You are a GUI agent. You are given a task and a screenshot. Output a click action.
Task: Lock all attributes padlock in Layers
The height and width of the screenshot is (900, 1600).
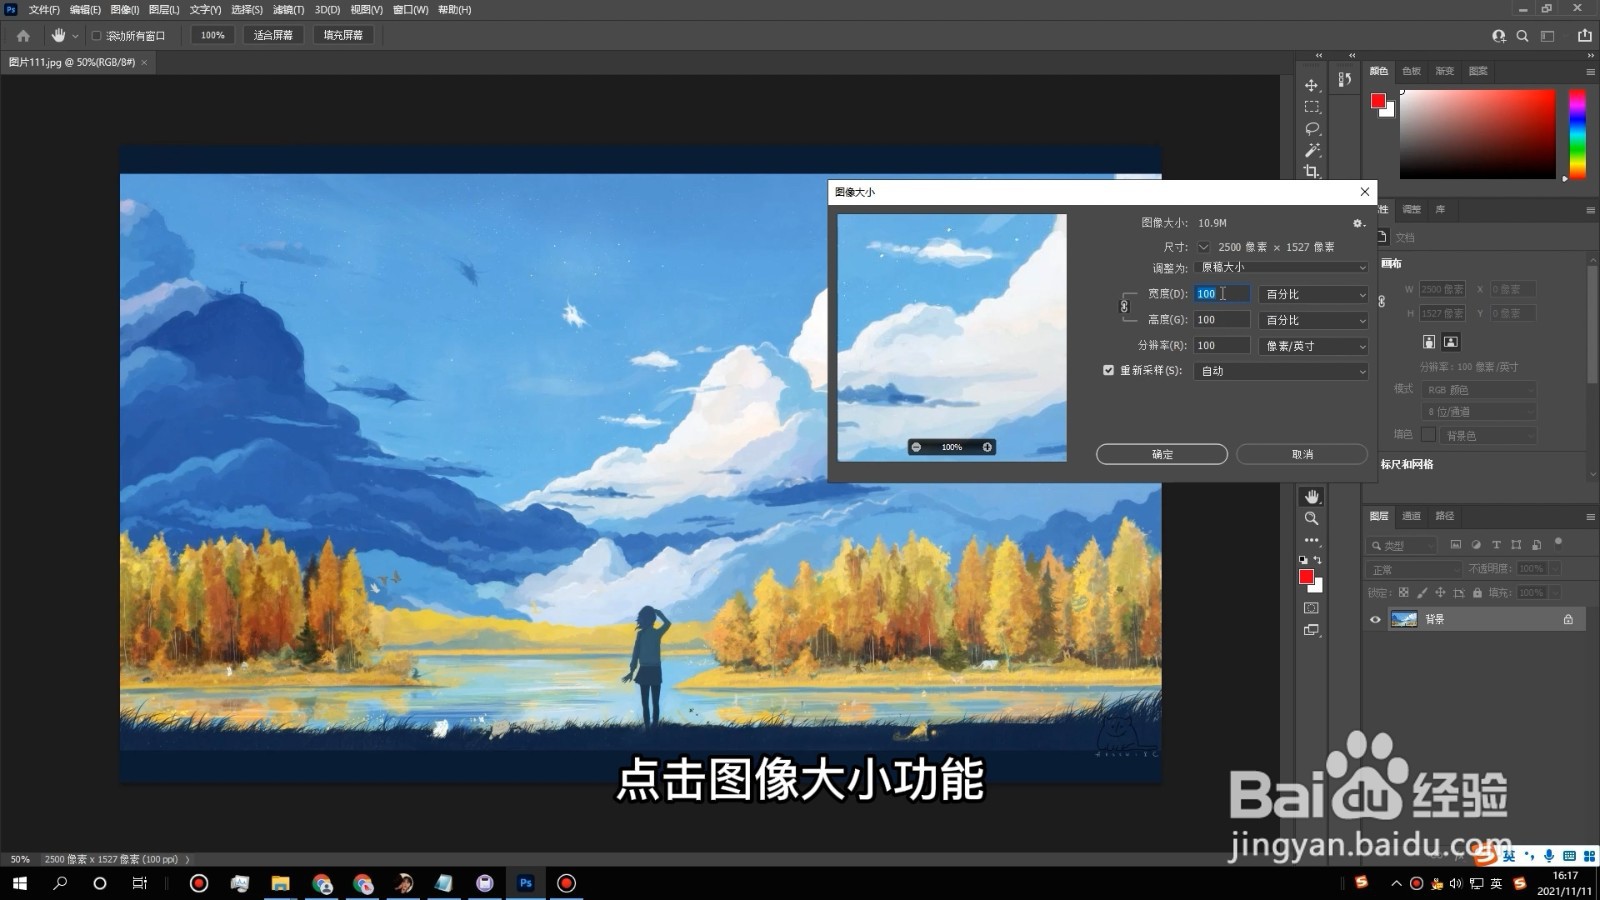1477,592
